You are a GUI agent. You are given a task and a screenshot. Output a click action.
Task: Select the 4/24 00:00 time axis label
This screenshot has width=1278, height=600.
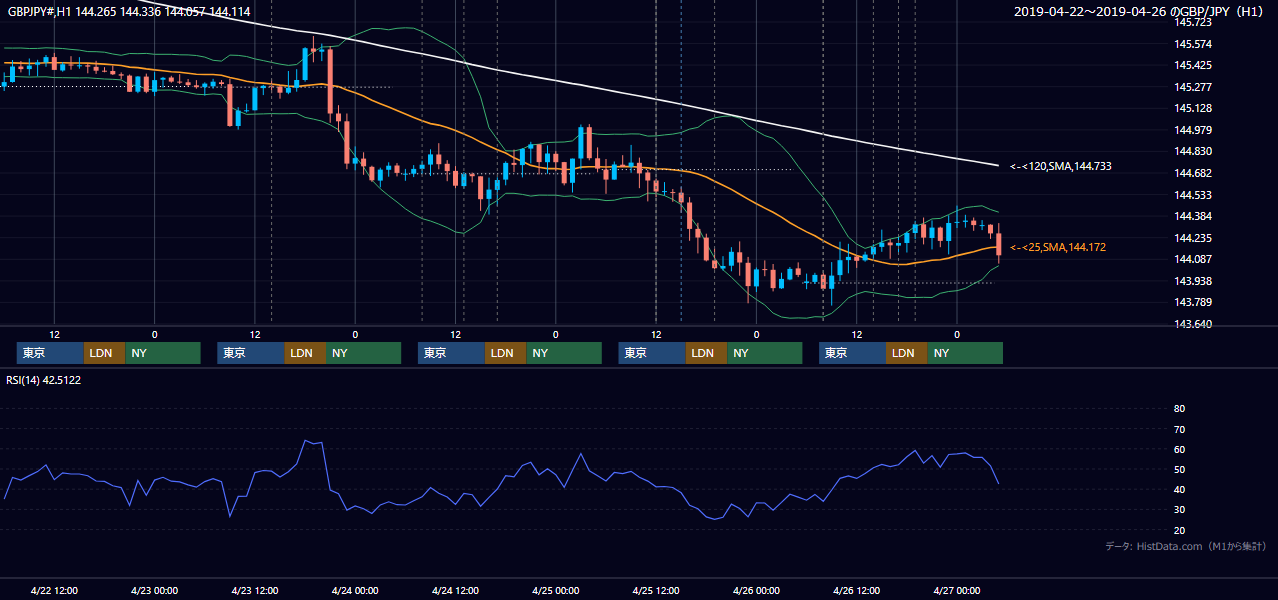tap(355, 590)
